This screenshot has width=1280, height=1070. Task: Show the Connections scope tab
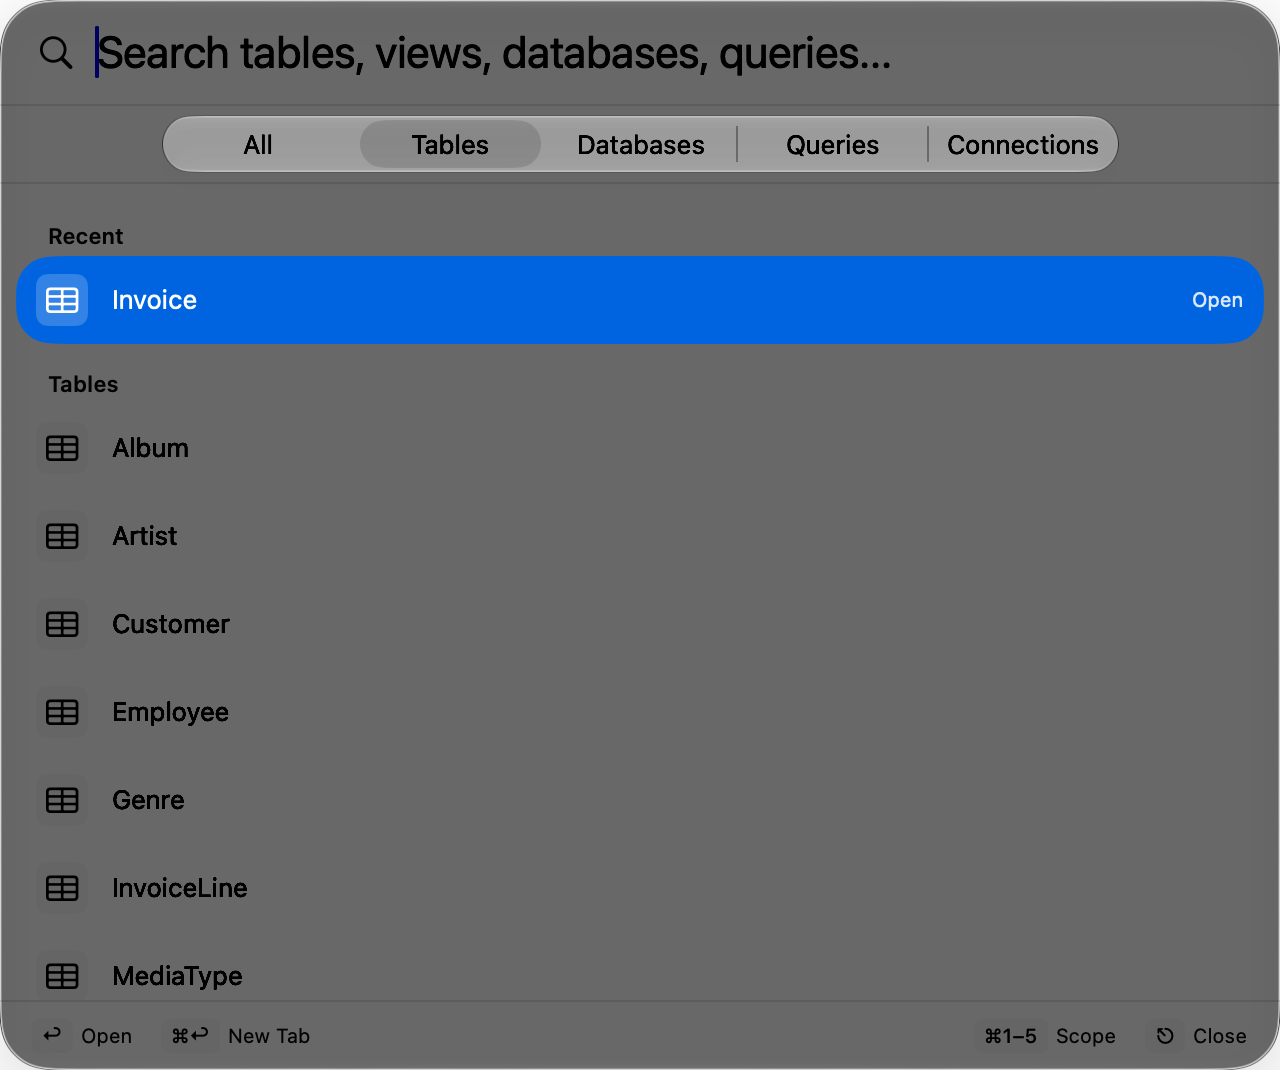[x=1023, y=145]
